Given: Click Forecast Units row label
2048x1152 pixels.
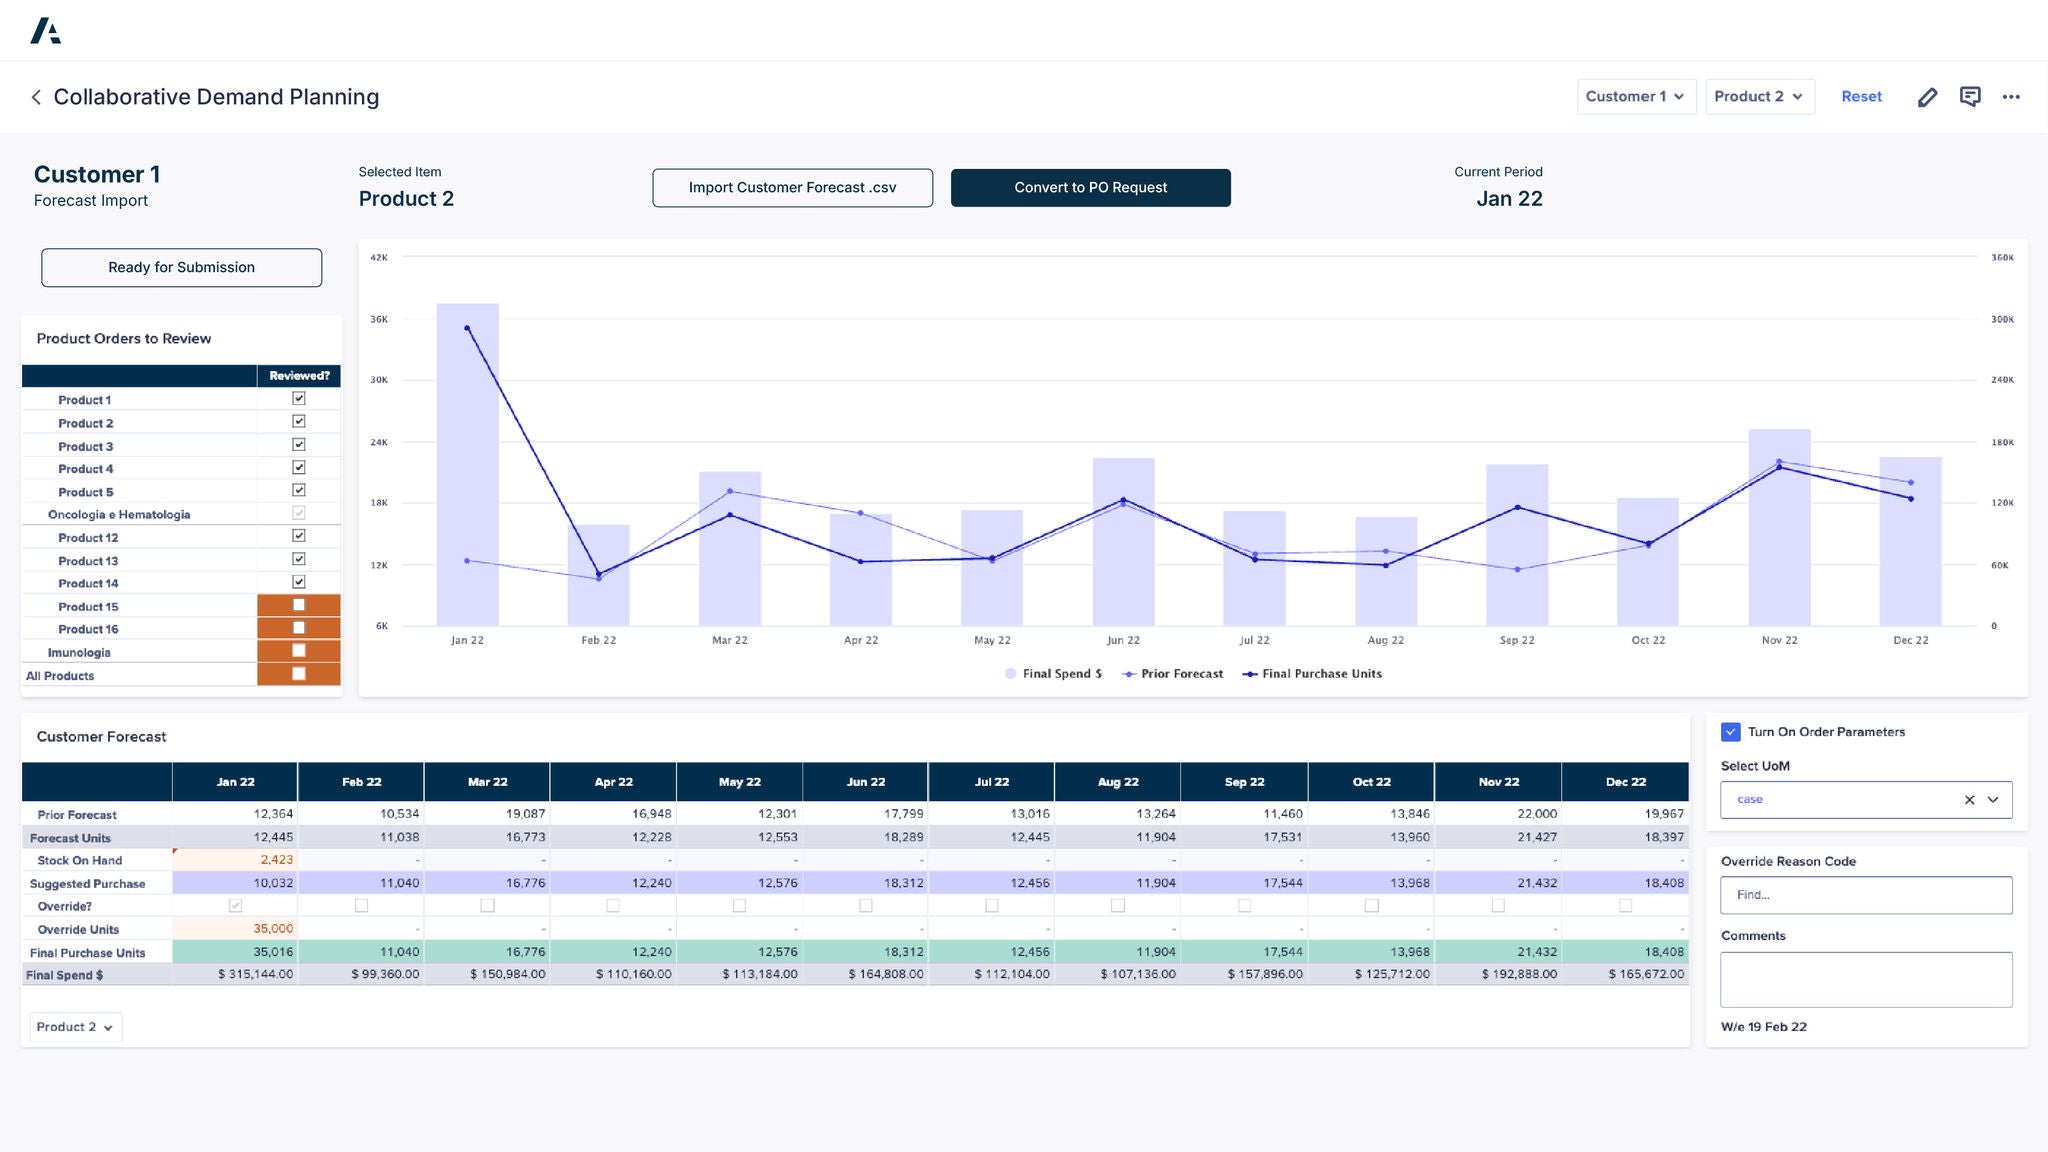Looking at the screenshot, I should 70,838.
